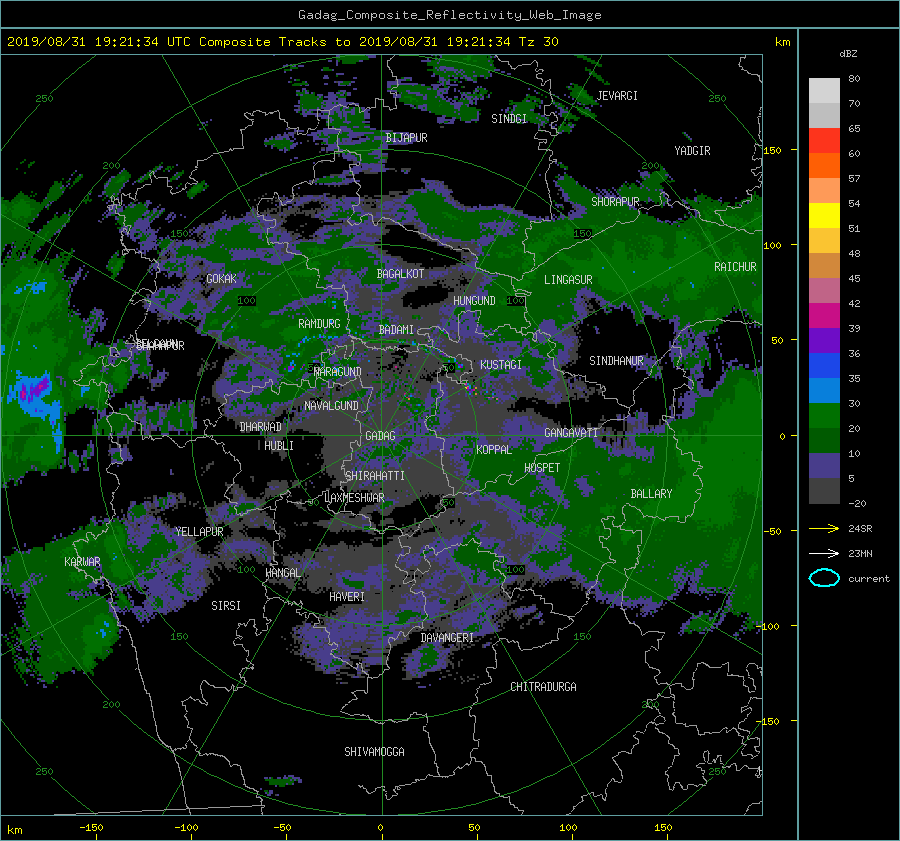This screenshot has height=841, width=900.
Task: Click the HUBLI city label
Action: [x=279, y=446]
